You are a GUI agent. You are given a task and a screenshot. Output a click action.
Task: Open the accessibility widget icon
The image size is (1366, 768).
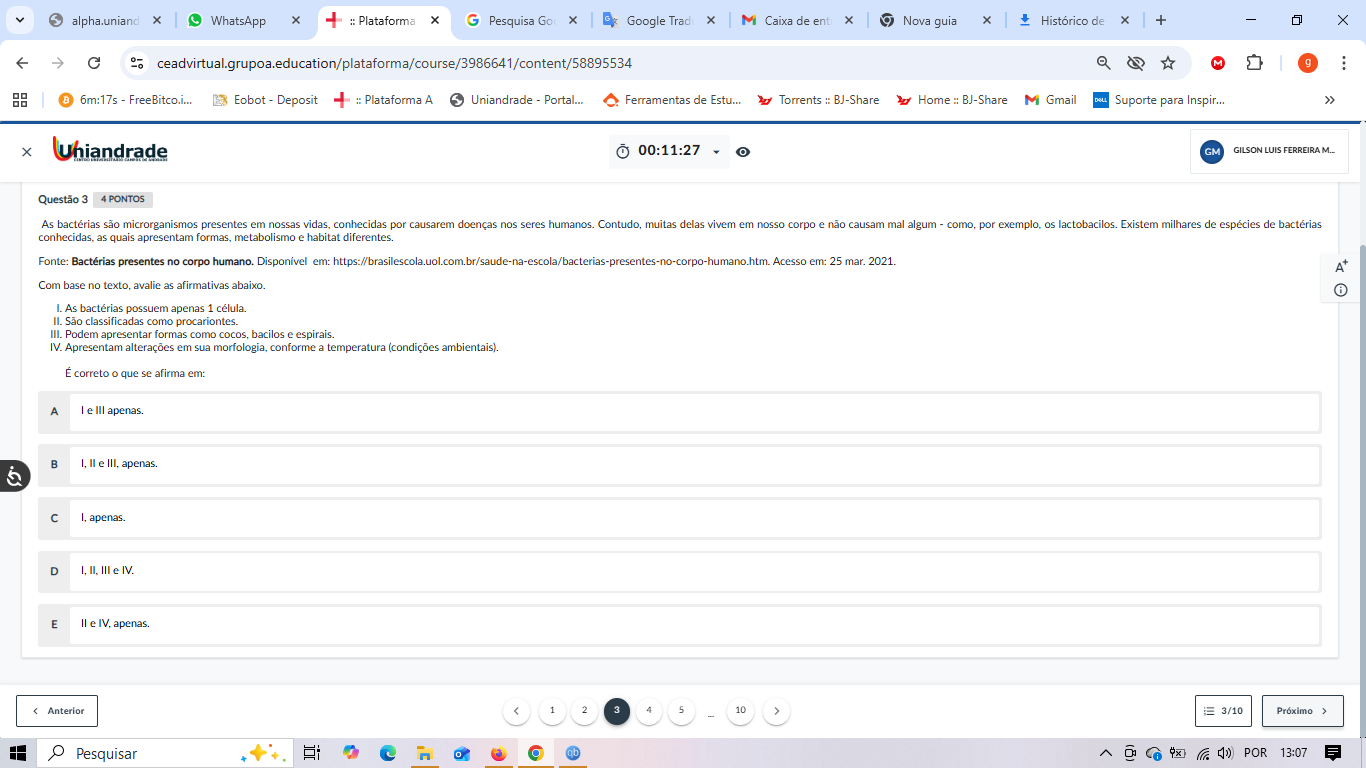pos(15,476)
